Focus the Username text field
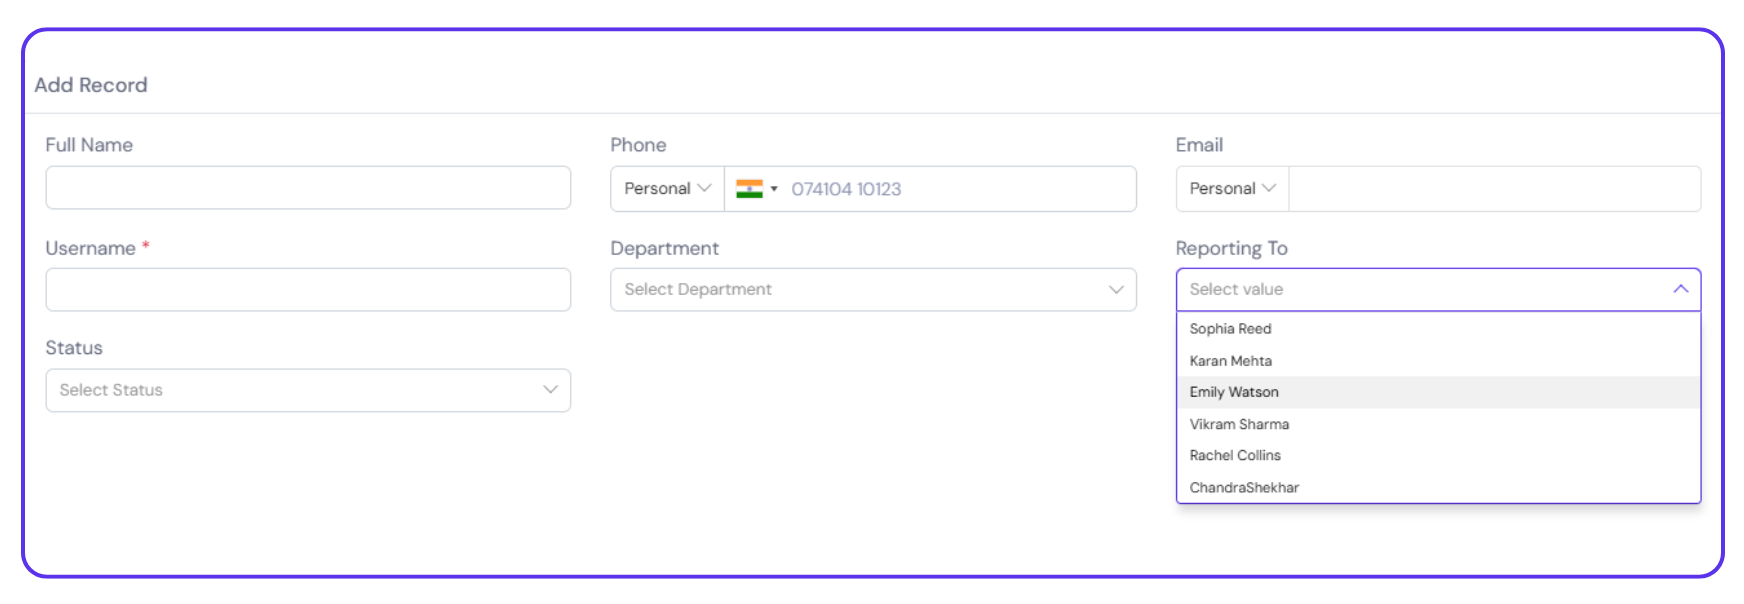Screen dimensions: 1744x604 (308, 290)
